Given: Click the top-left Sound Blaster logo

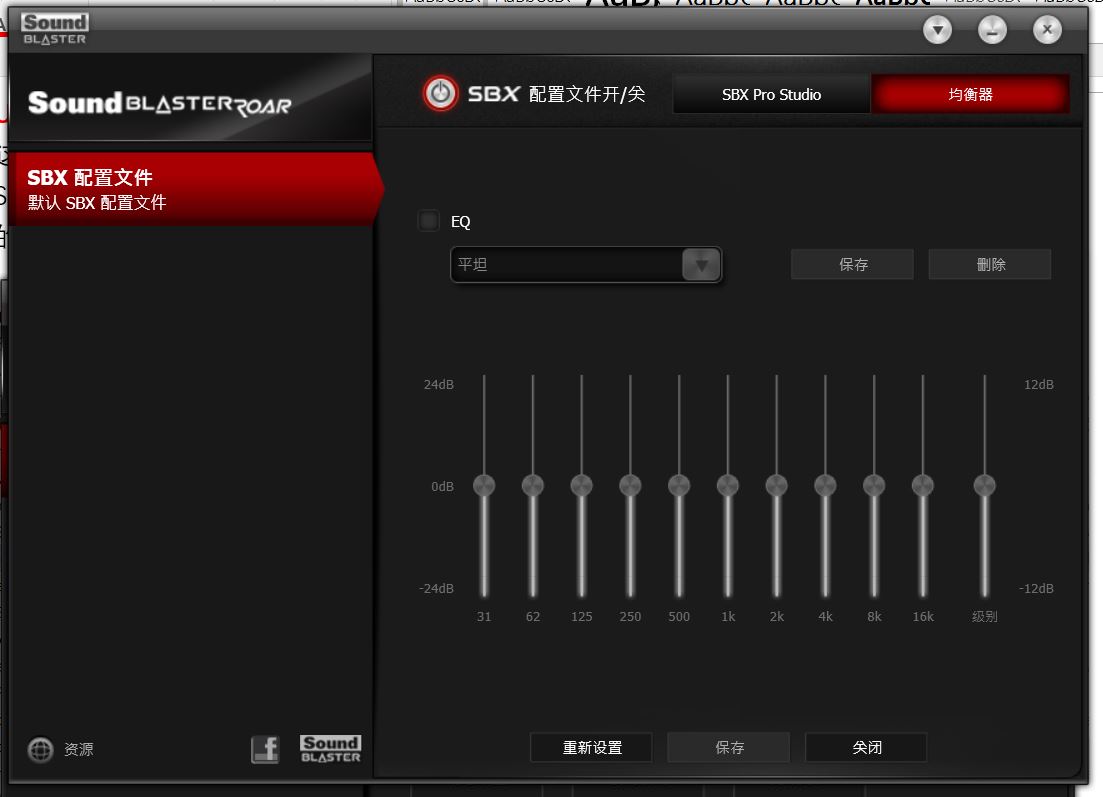Looking at the screenshot, I should coord(55,30).
